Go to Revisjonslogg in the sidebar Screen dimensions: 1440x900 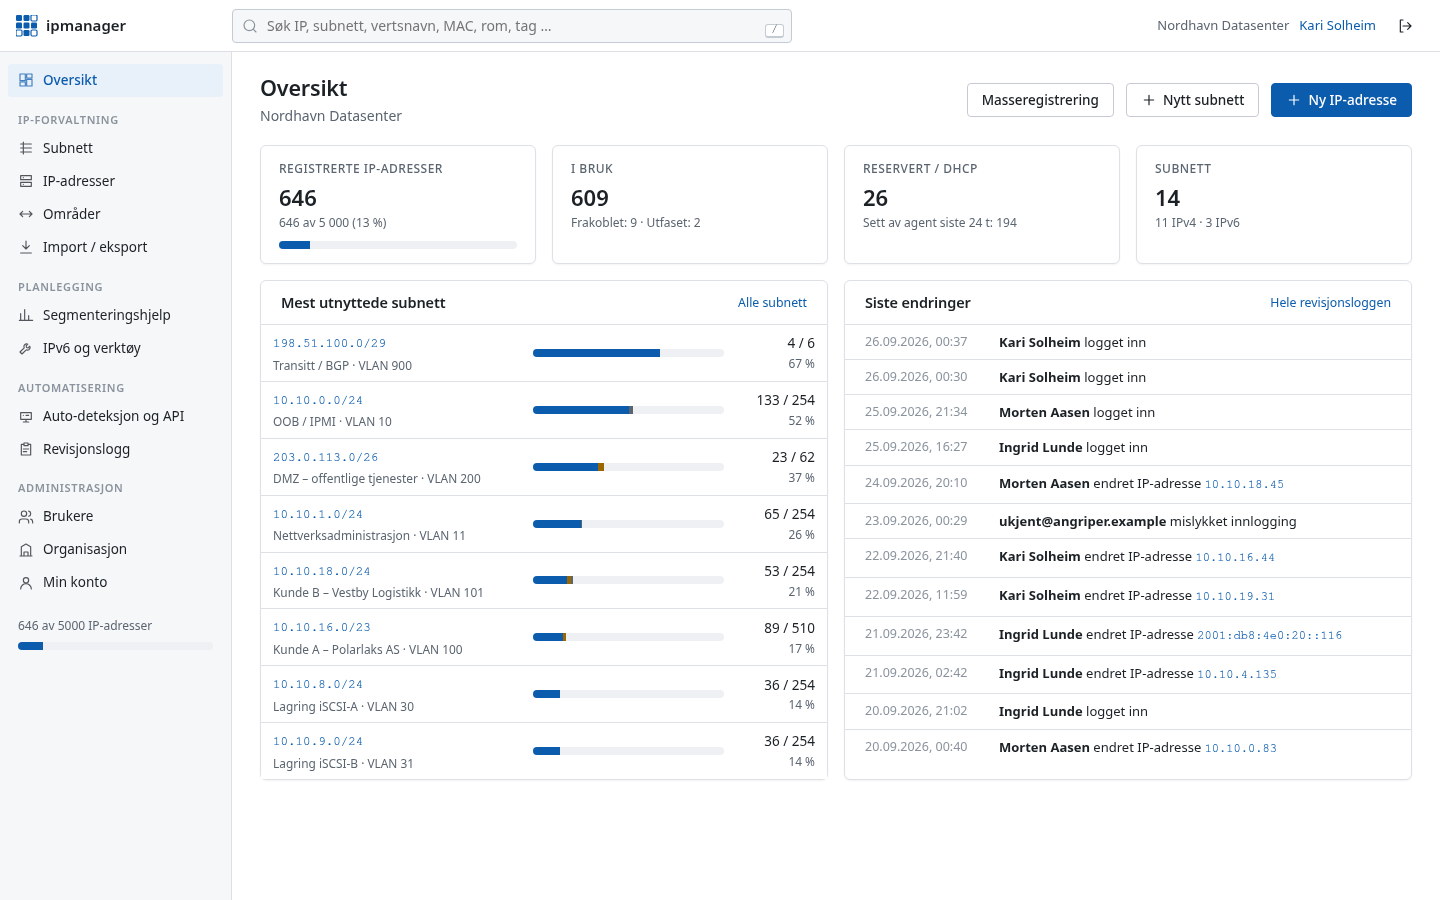(115, 449)
